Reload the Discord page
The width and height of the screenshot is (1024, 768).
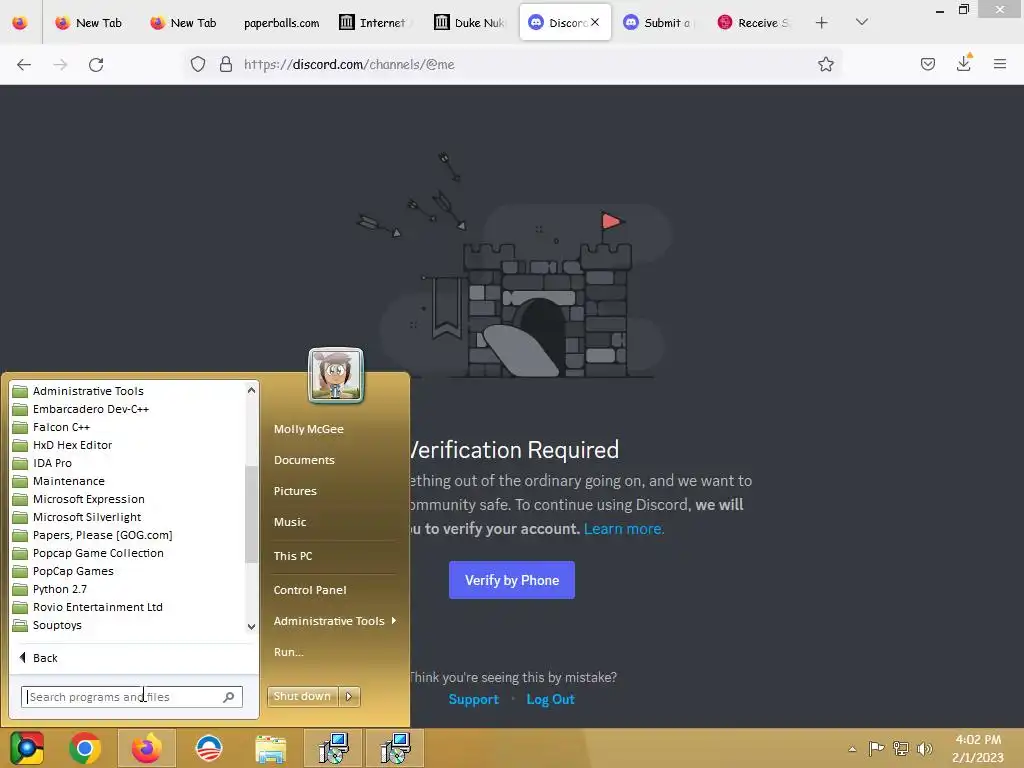(x=96, y=65)
